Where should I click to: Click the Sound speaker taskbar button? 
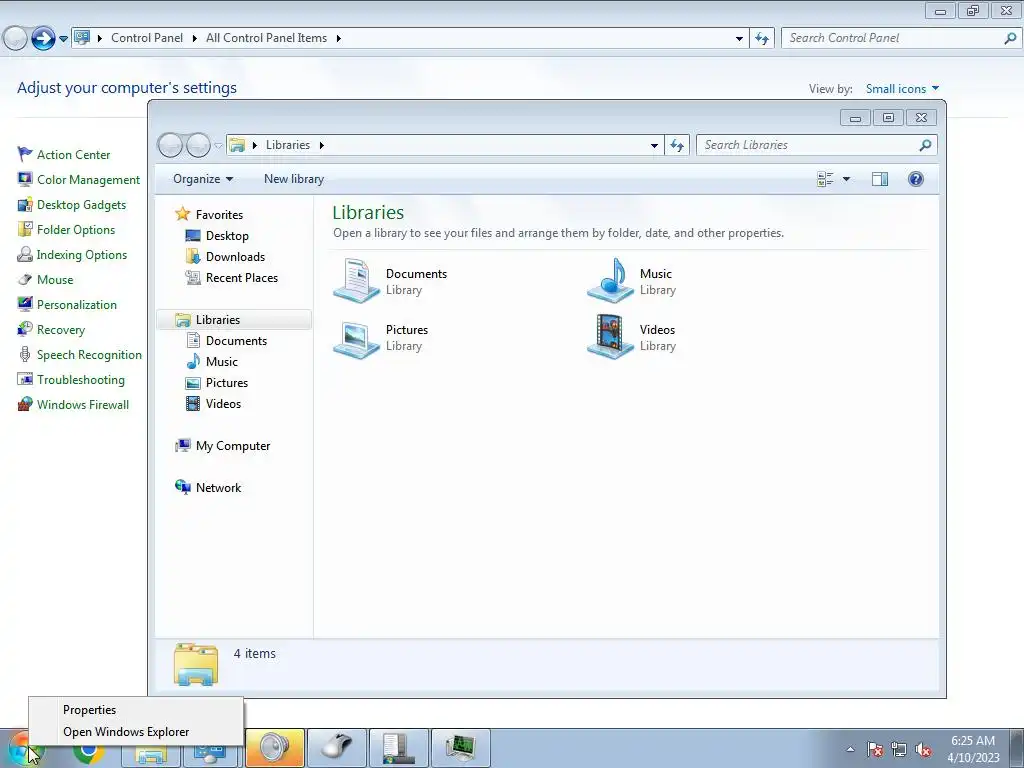tap(275, 748)
